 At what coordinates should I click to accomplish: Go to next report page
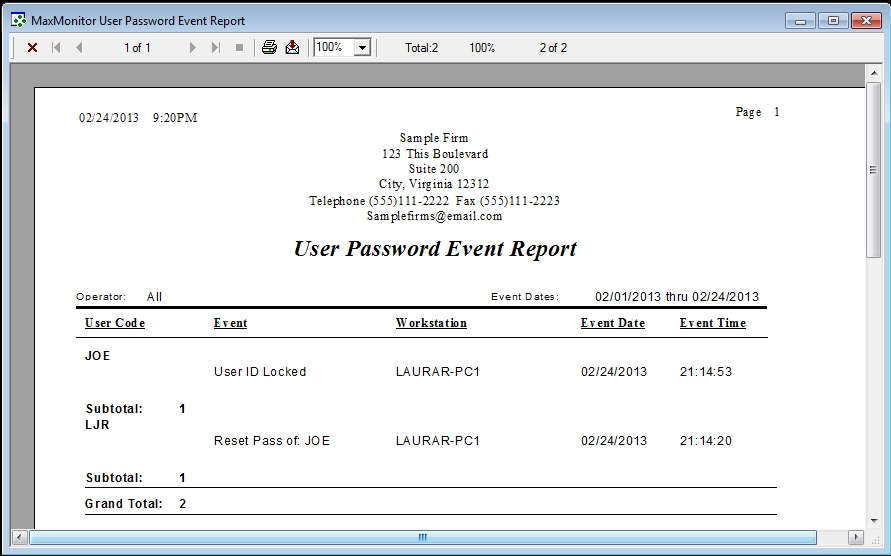click(193, 47)
